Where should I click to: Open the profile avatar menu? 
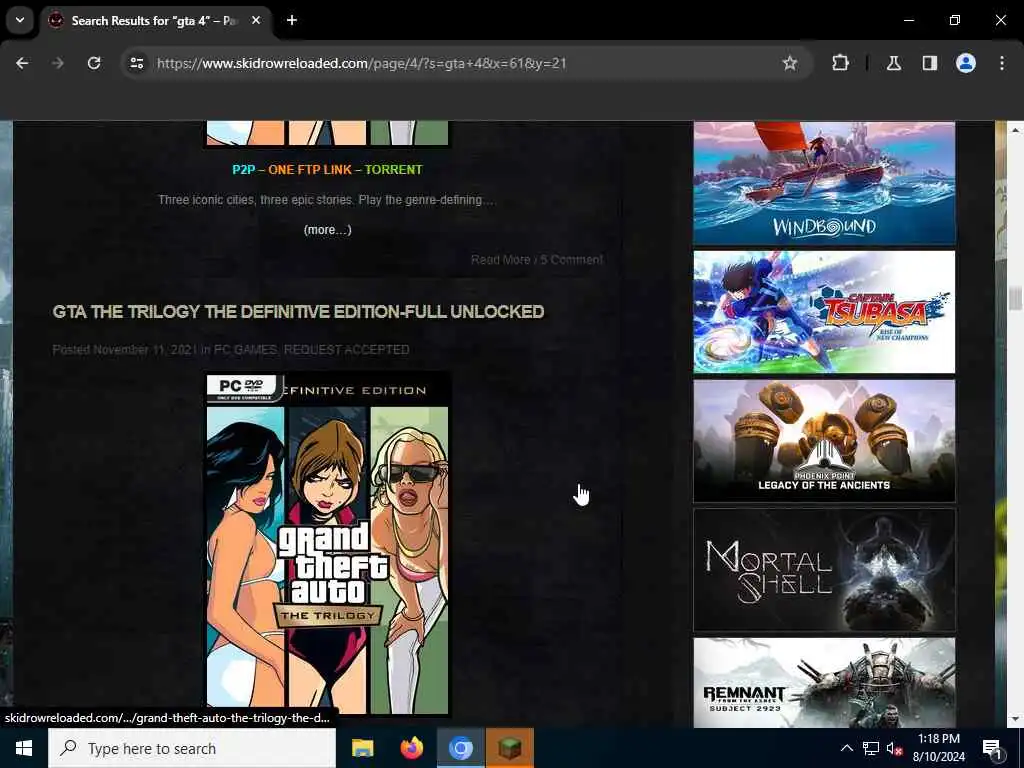click(x=966, y=63)
